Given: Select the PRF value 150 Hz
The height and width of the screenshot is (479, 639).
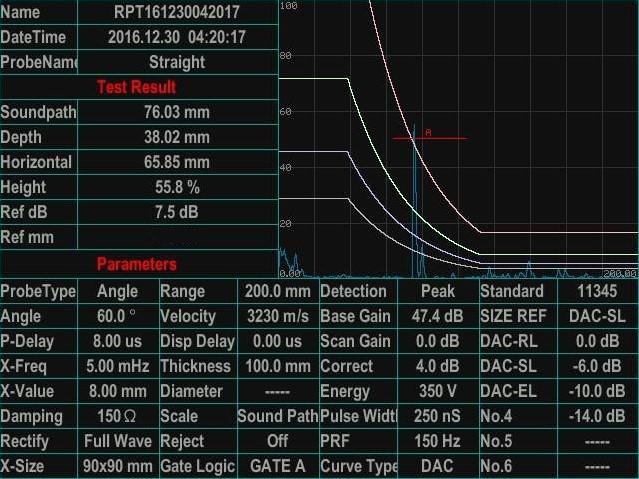Looking at the screenshot, I should (437, 441).
